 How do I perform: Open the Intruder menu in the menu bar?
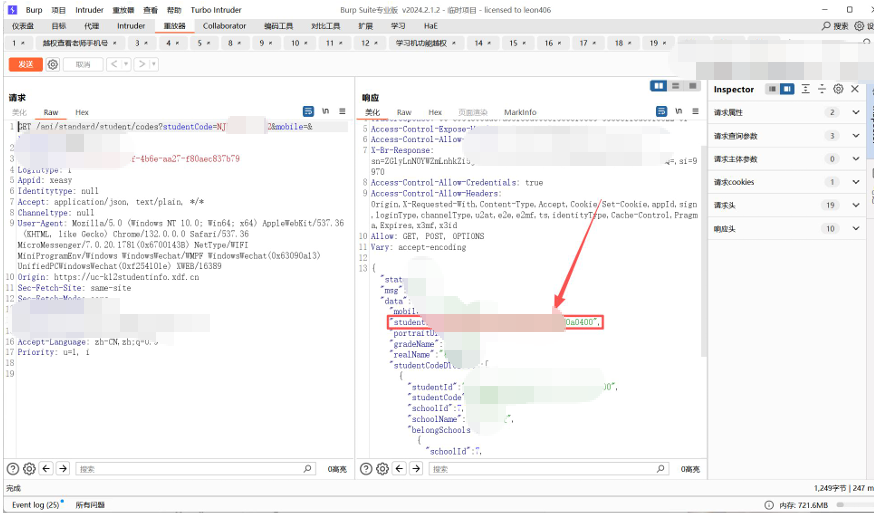click(89, 10)
